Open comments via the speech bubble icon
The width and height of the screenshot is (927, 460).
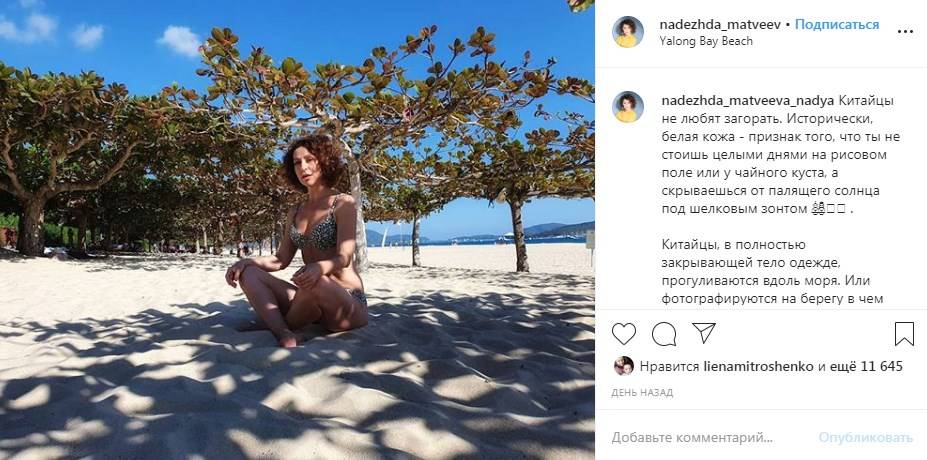[x=664, y=334]
